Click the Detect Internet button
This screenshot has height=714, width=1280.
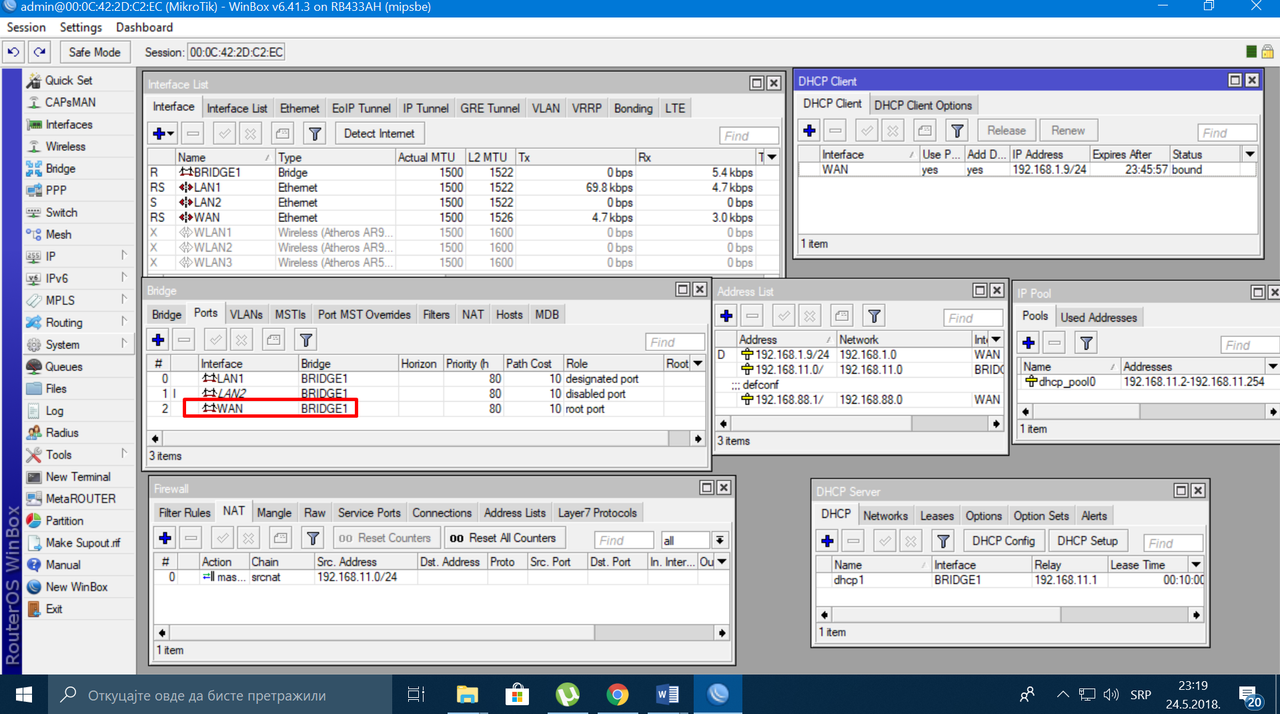click(379, 133)
